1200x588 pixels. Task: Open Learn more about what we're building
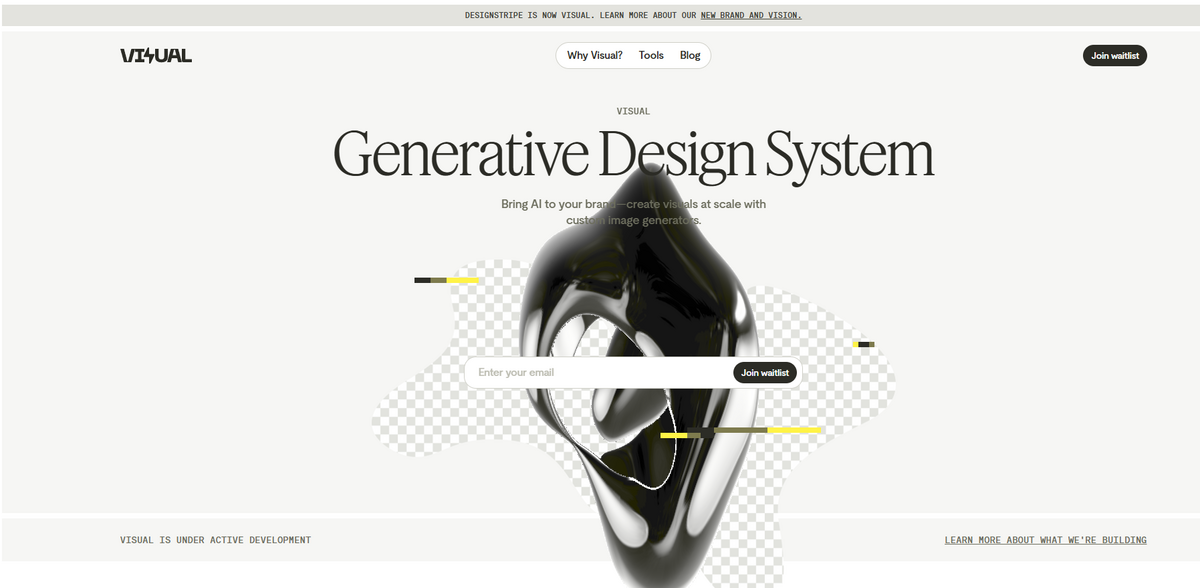(1046, 540)
